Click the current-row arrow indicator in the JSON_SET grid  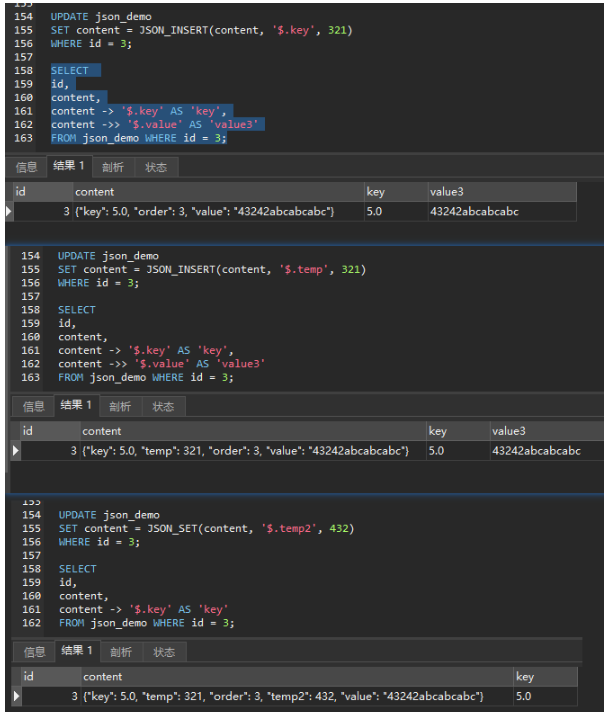click(x=17, y=696)
